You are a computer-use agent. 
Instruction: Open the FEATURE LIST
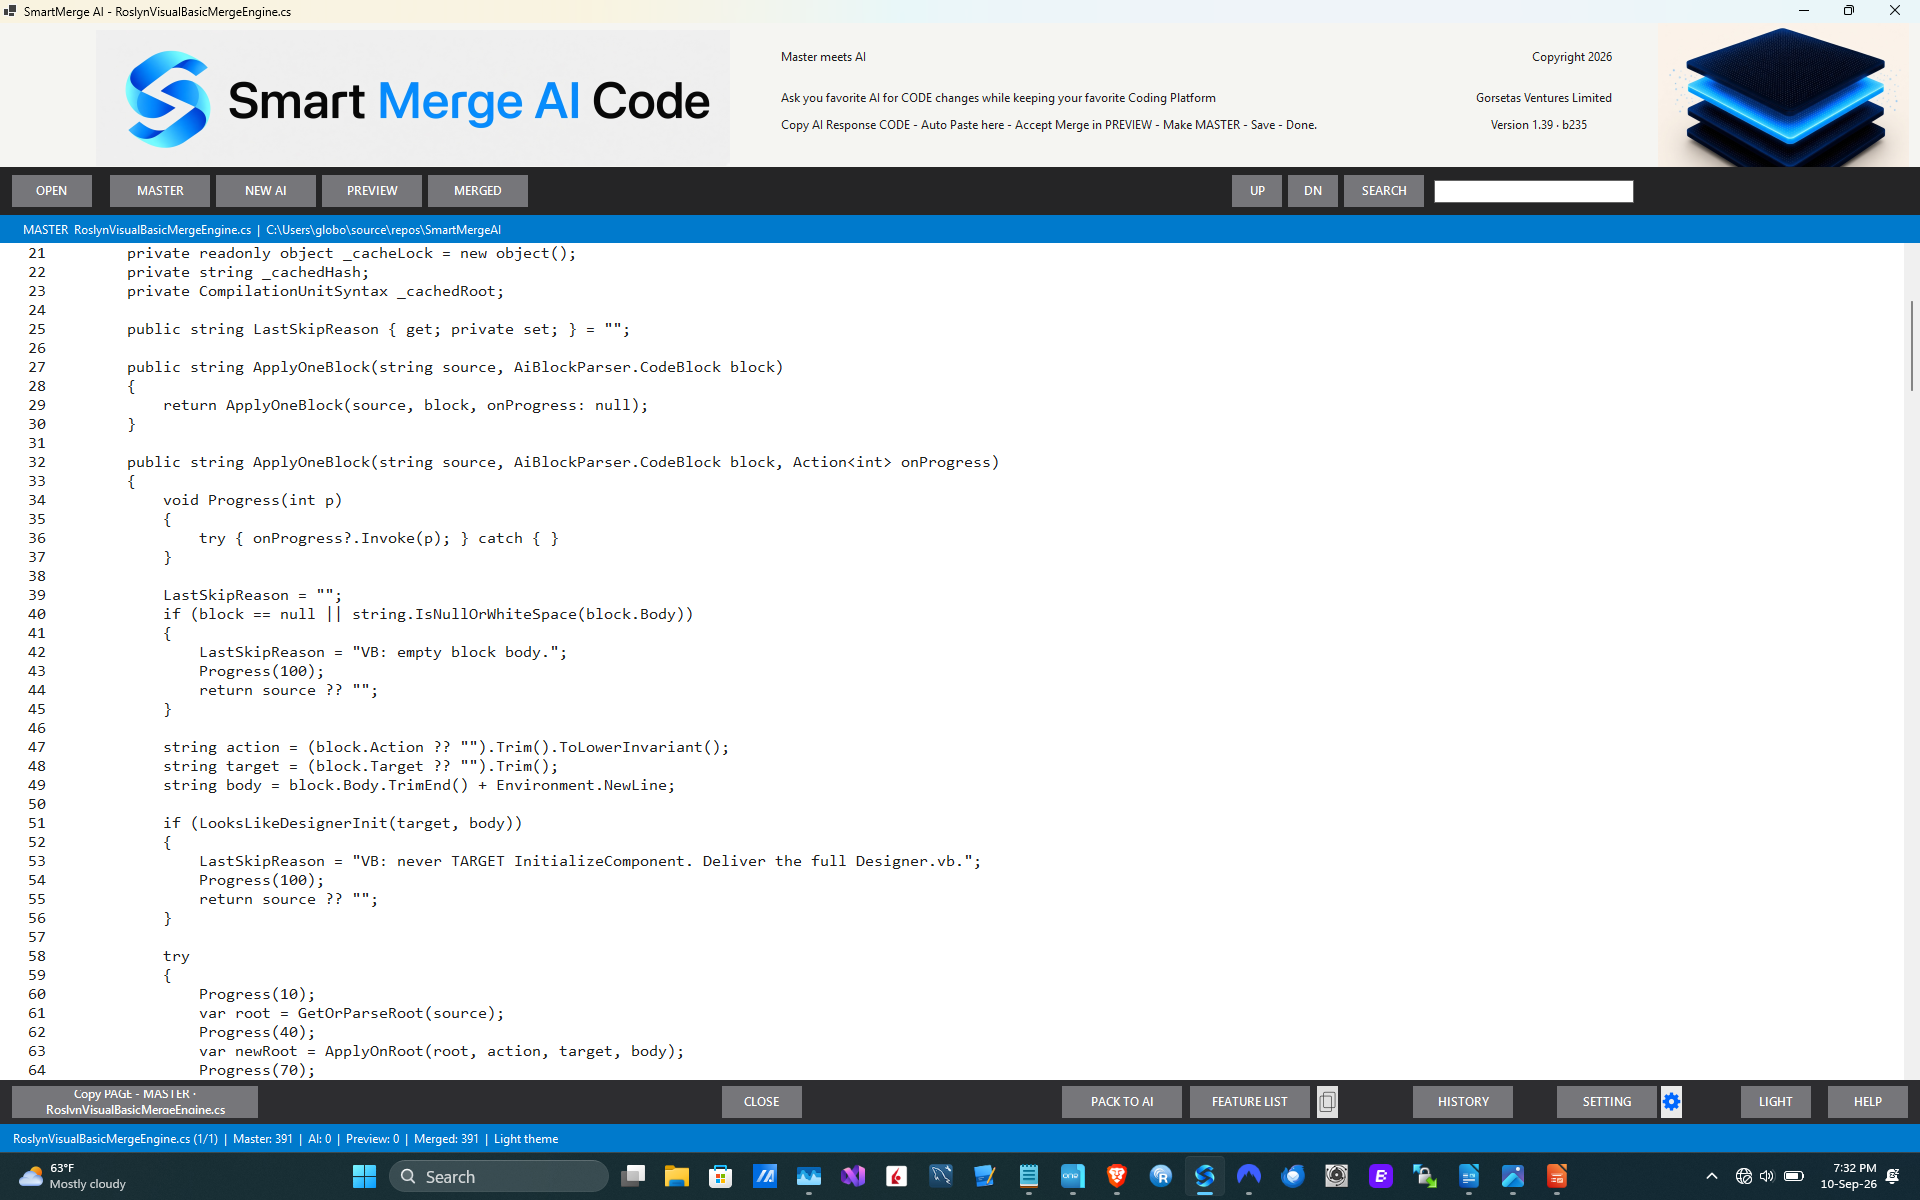1250,1101
